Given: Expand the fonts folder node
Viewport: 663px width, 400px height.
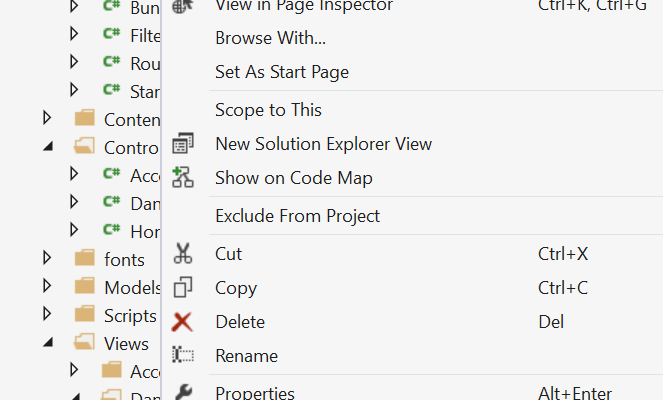Looking at the screenshot, I should point(47,259).
